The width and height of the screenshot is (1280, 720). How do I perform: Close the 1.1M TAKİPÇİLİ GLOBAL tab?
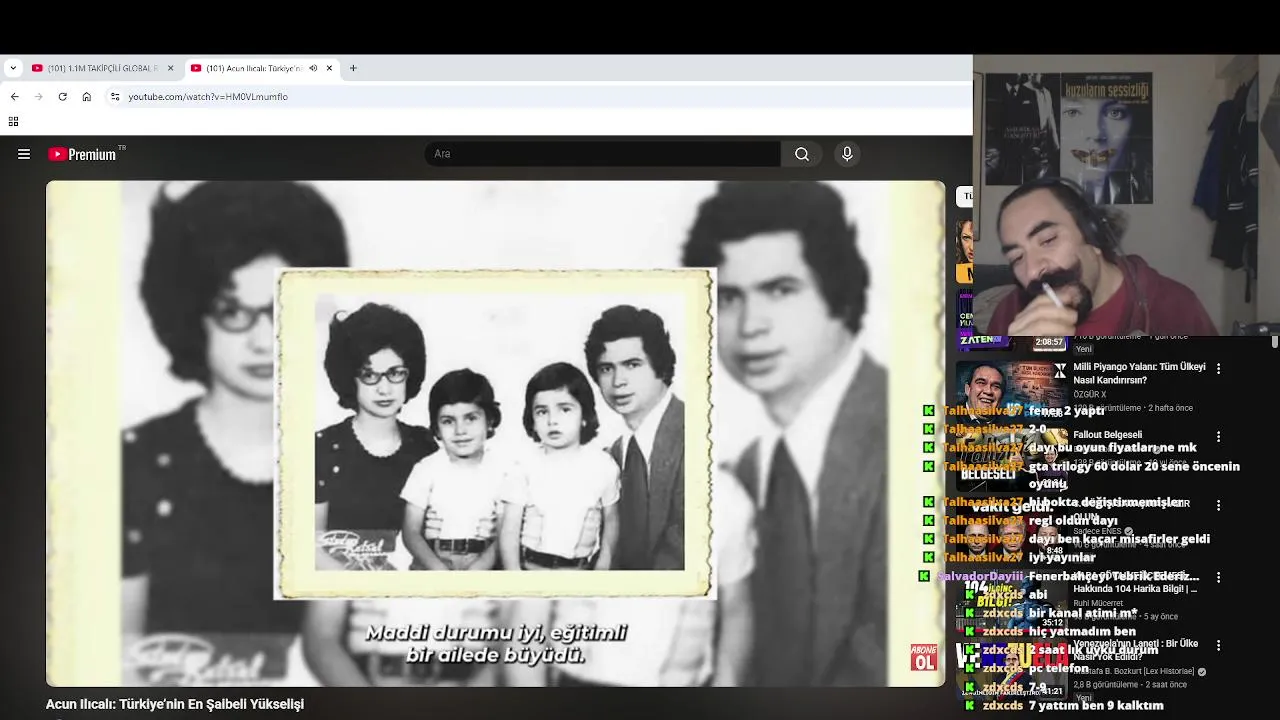coord(170,68)
